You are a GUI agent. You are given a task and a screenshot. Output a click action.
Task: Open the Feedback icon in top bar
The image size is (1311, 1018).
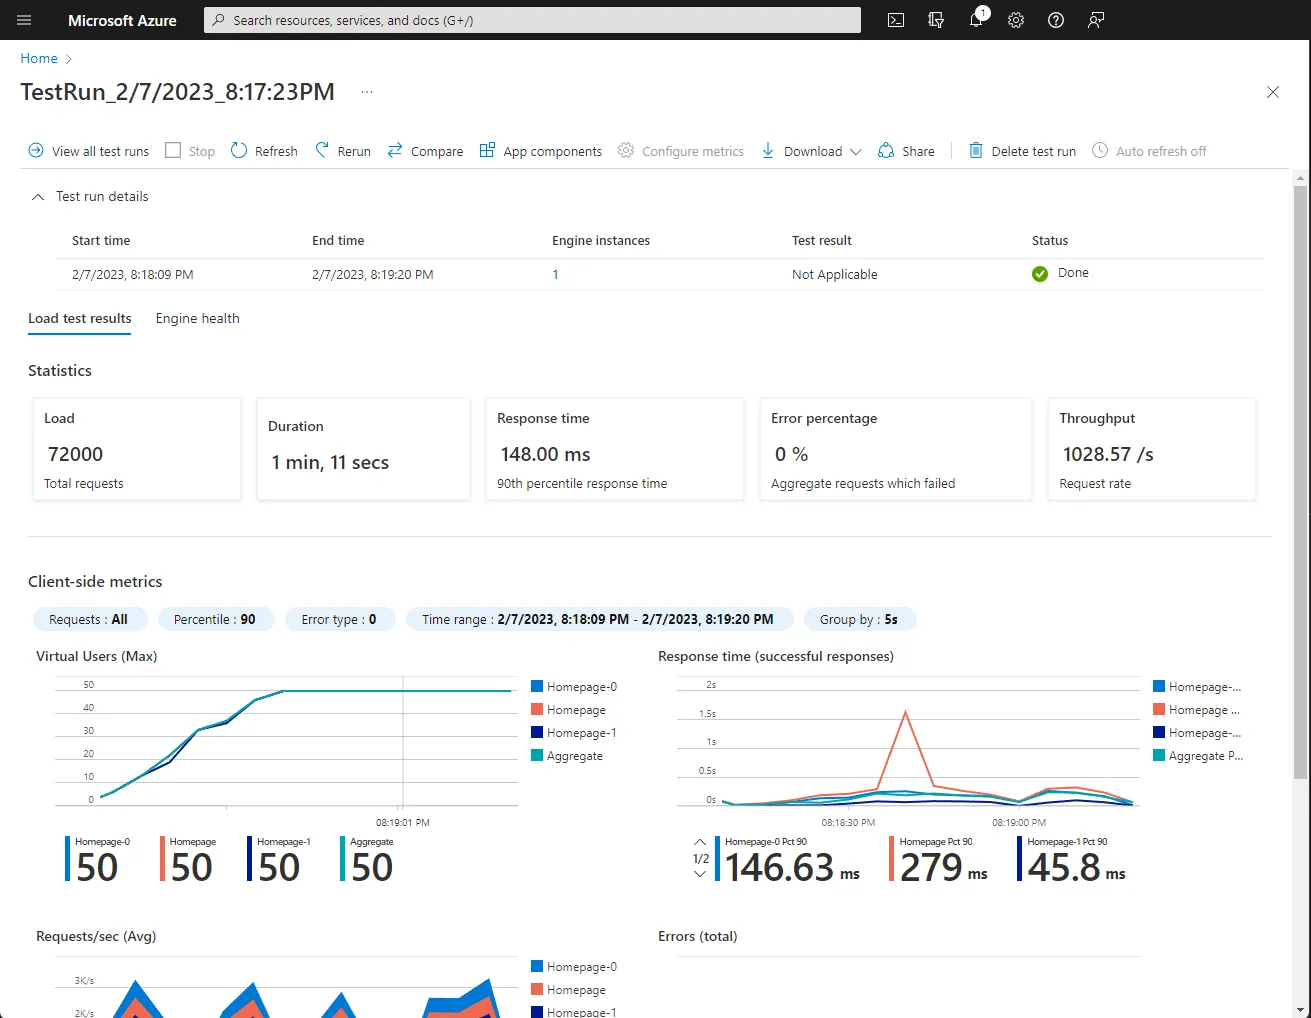1096,20
